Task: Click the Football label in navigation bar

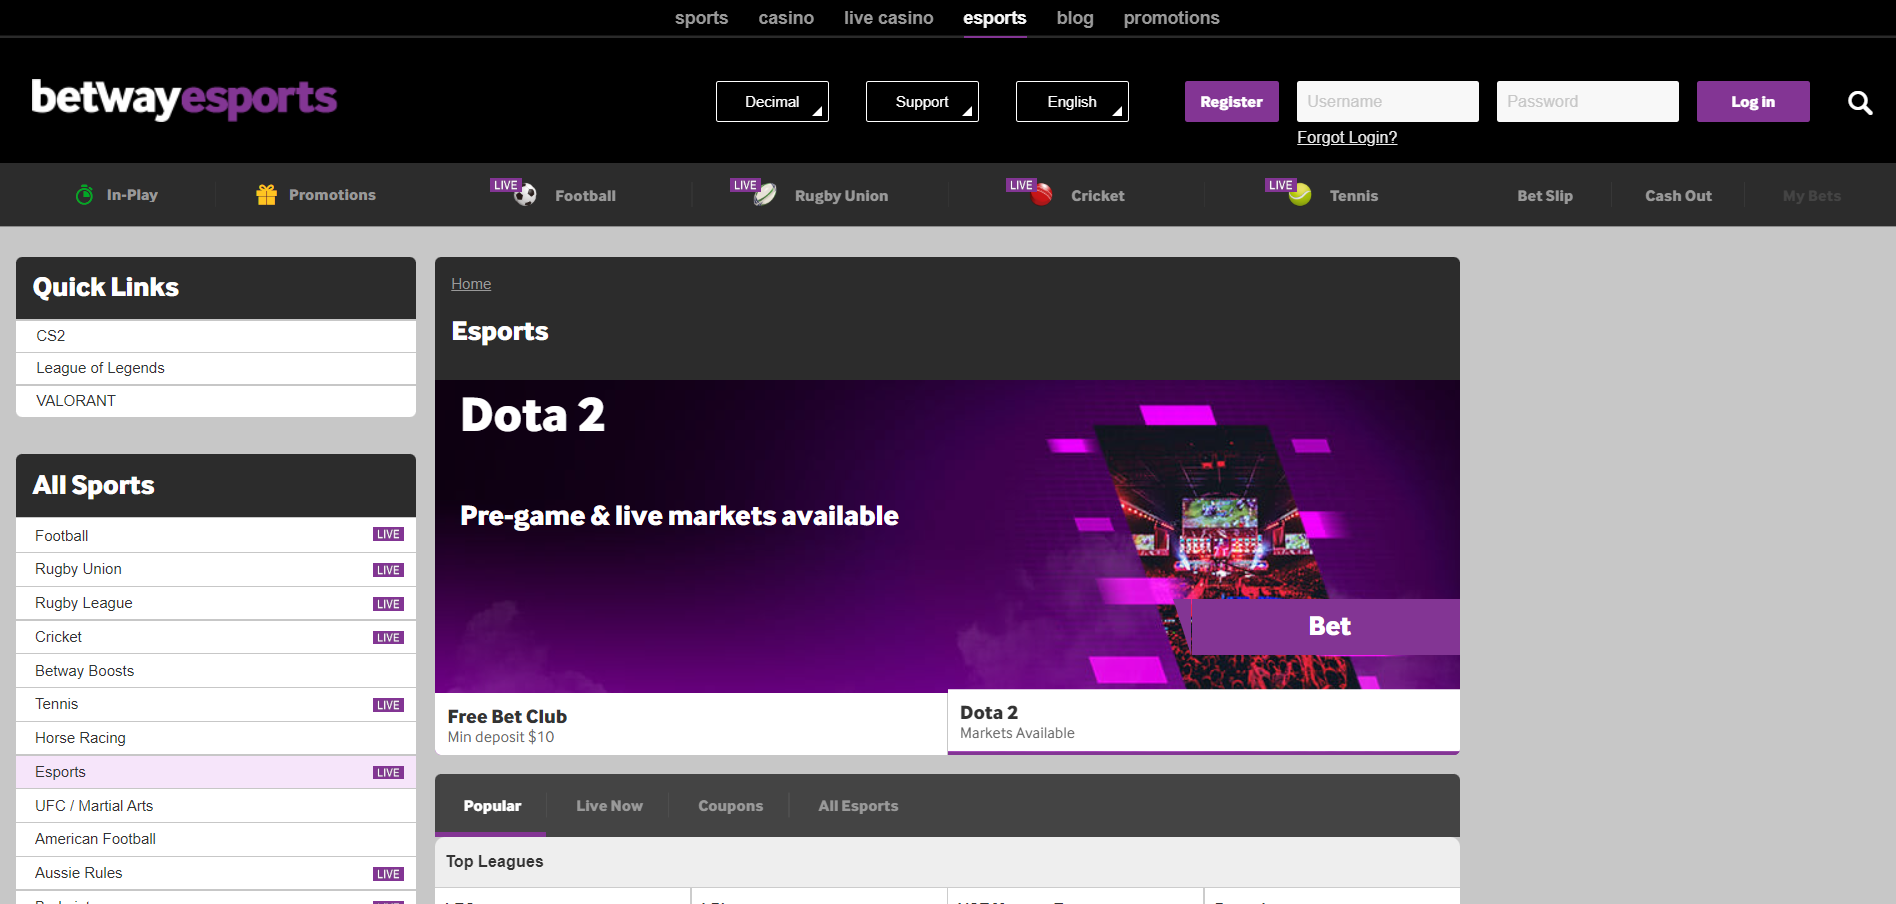Action: click(x=585, y=196)
